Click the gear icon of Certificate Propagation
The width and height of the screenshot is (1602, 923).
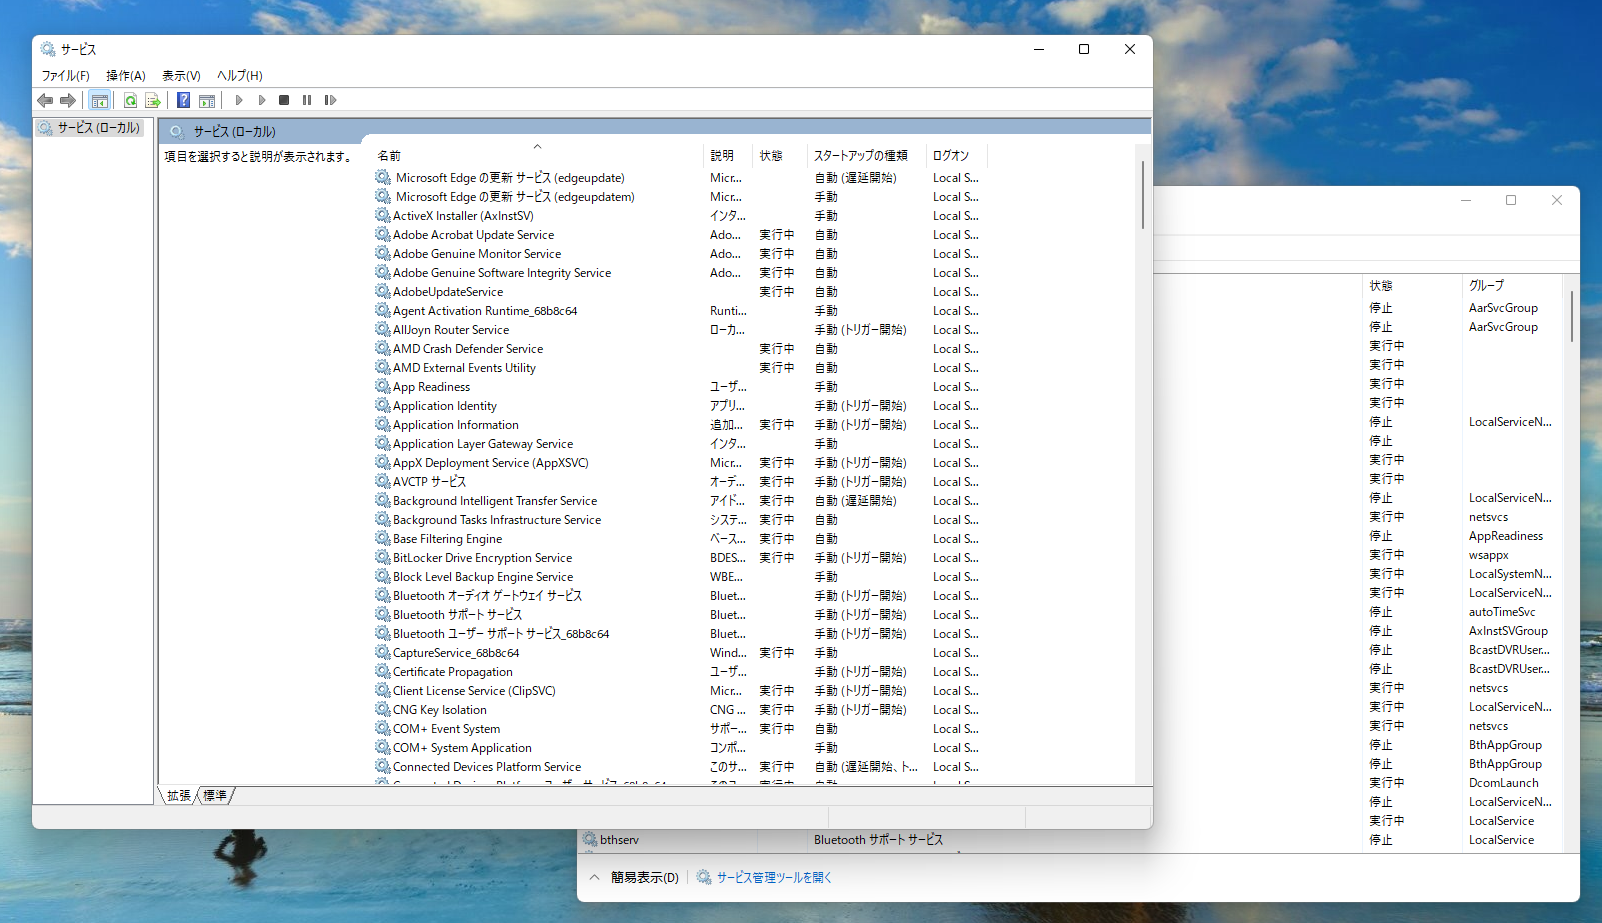(383, 671)
